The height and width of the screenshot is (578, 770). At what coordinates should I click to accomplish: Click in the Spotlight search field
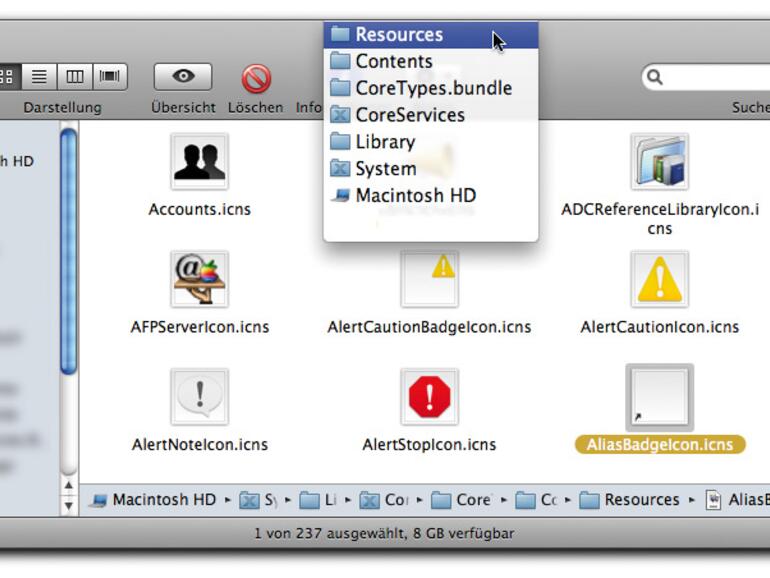point(706,77)
